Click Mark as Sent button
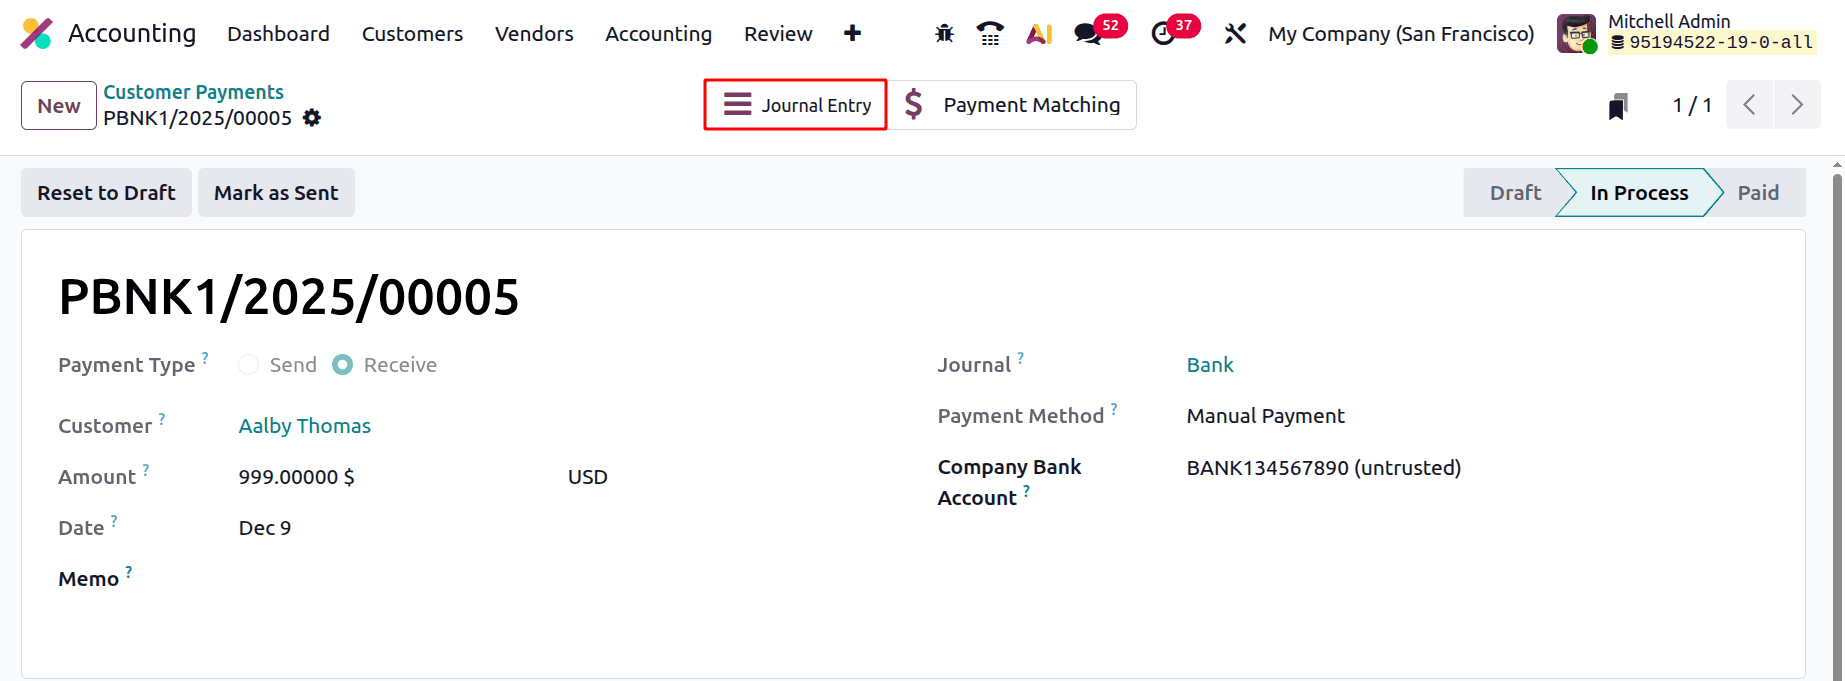1845x681 pixels. click(276, 193)
